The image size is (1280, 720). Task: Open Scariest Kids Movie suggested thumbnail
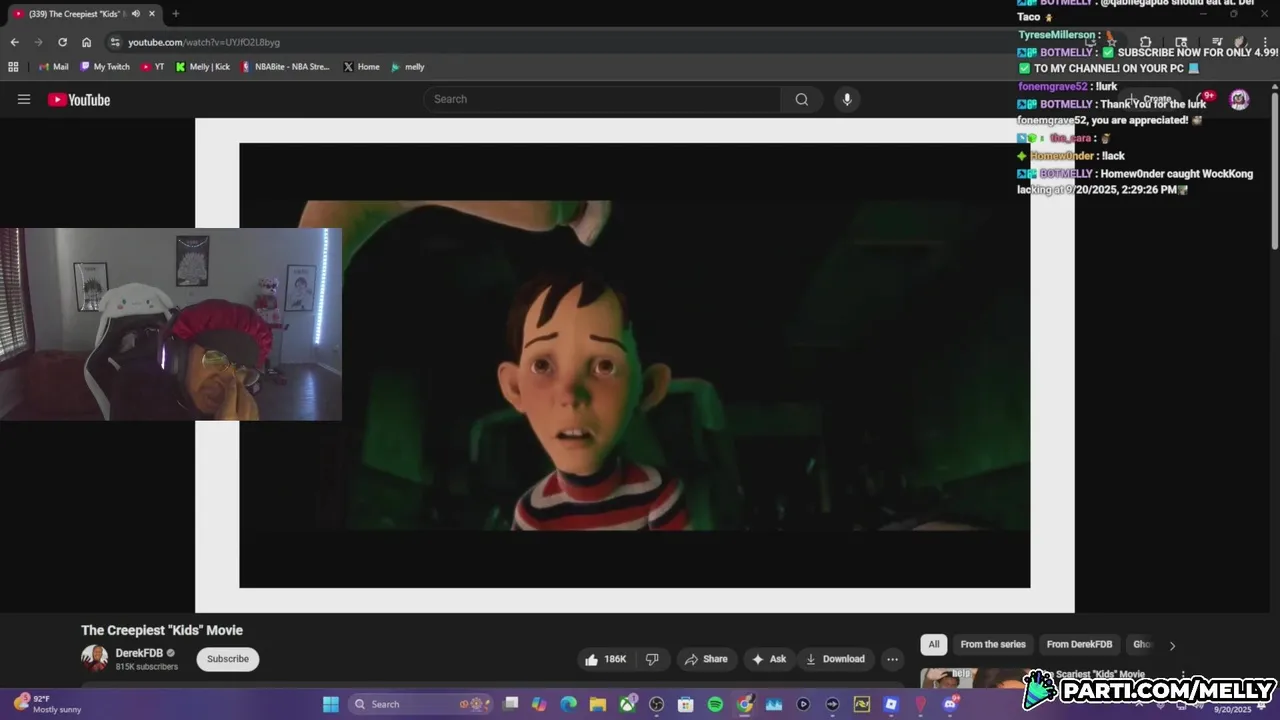pyautogui.click(x=975, y=678)
